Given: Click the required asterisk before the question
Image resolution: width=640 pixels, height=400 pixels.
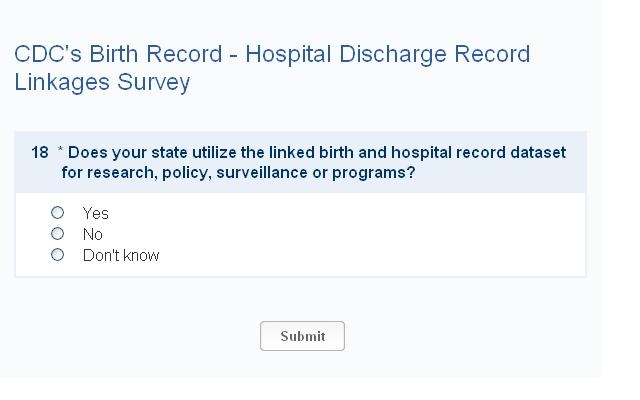Looking at the screenshot, I should pos(61,152).
